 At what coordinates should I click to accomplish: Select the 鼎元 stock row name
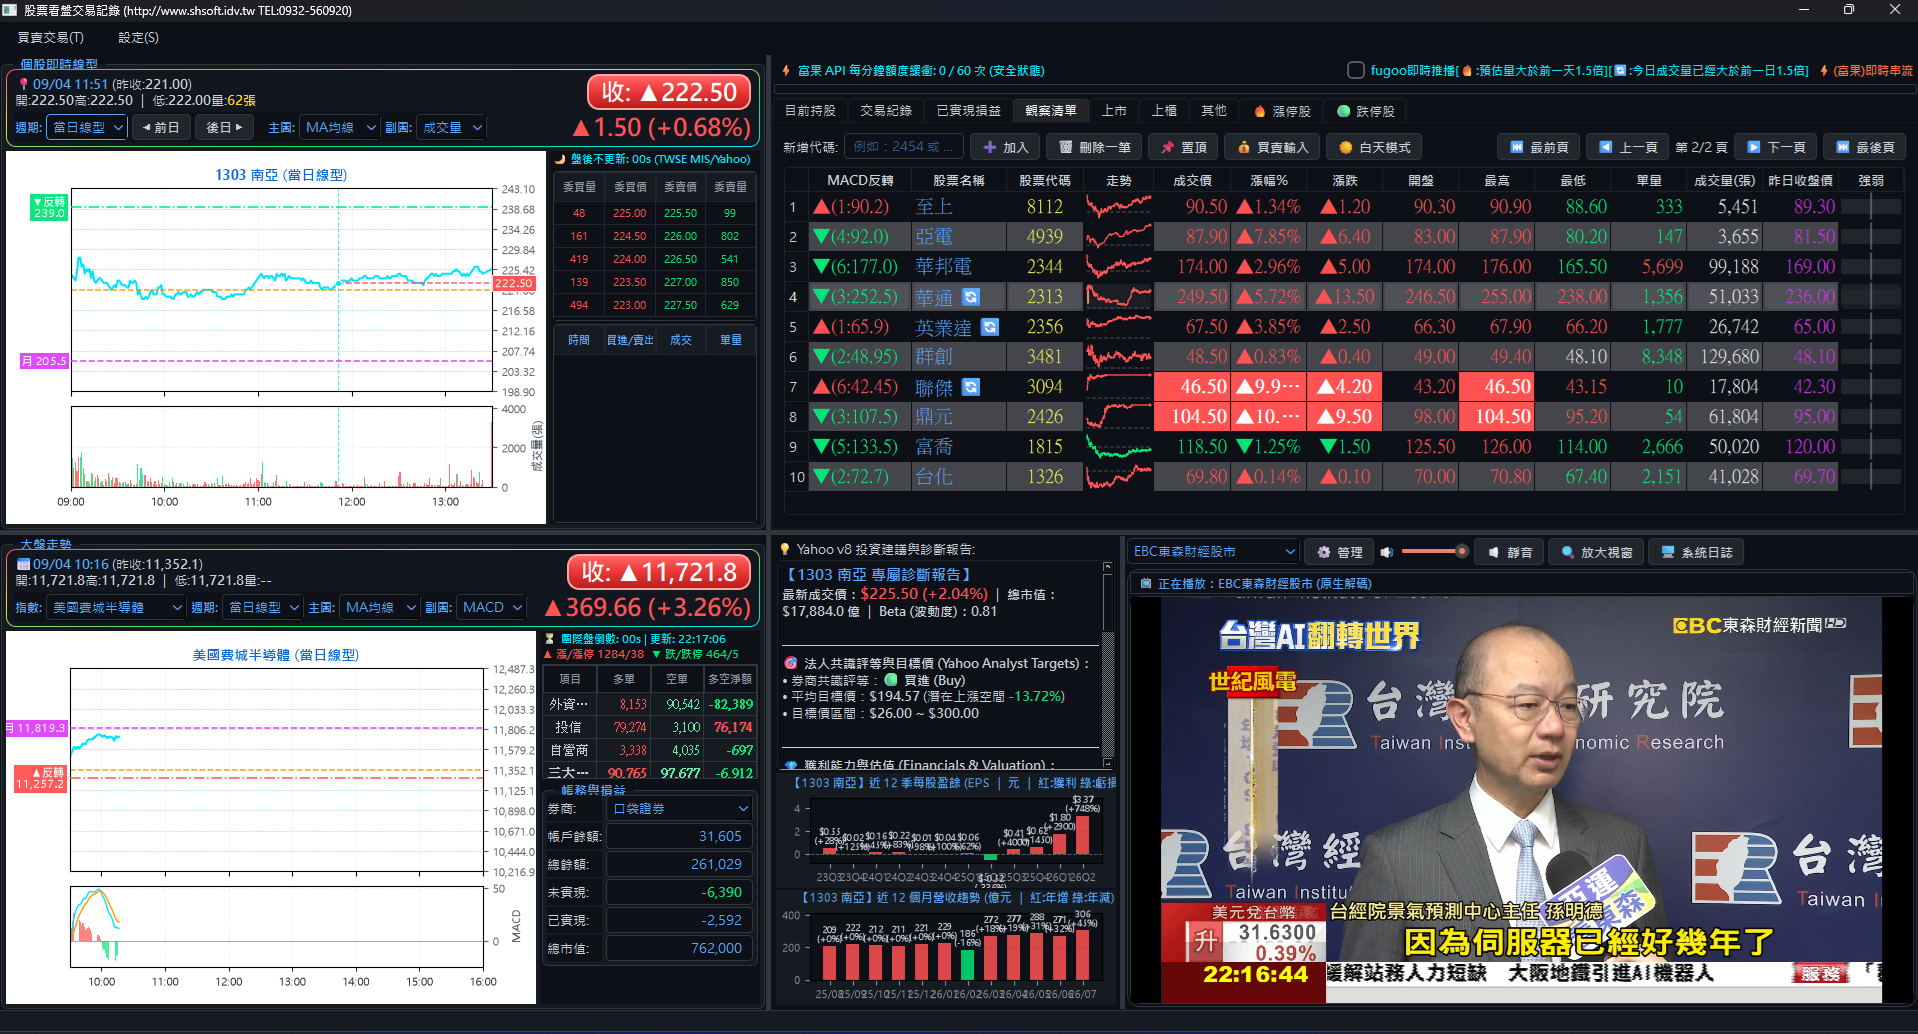point(934,417)
